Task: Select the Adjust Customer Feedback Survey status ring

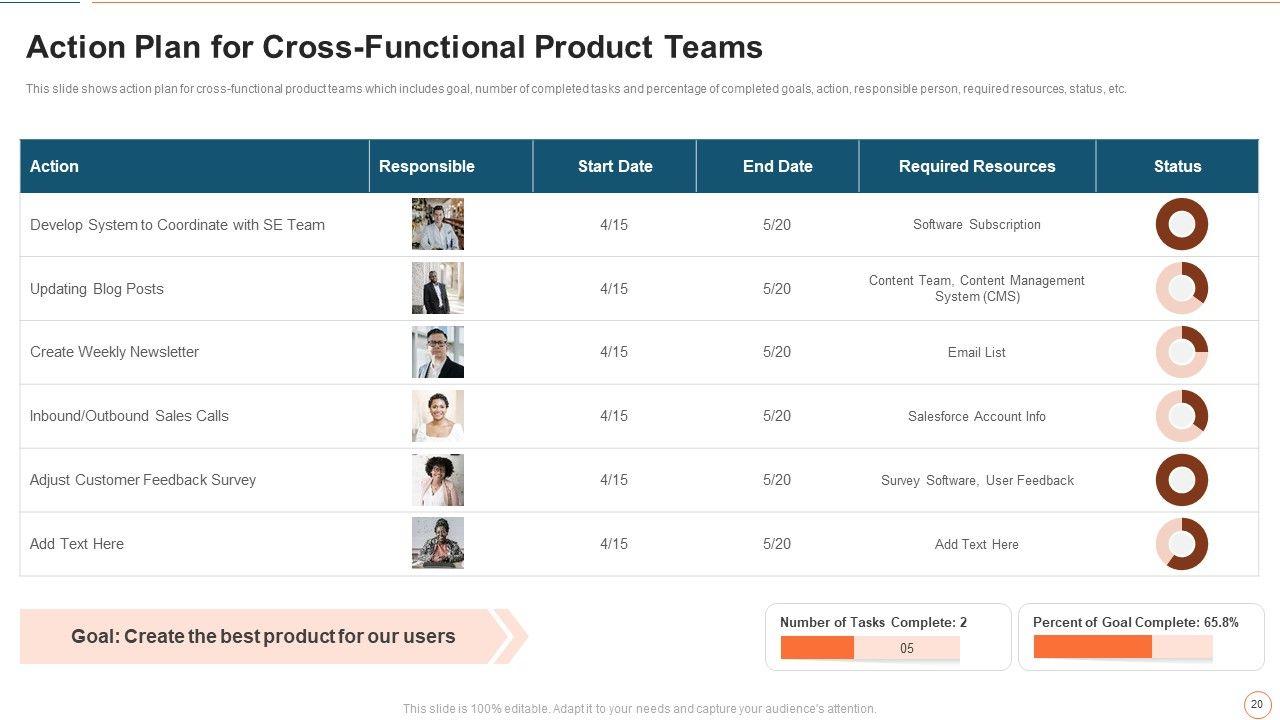Action: click(x=1182, y=480)
